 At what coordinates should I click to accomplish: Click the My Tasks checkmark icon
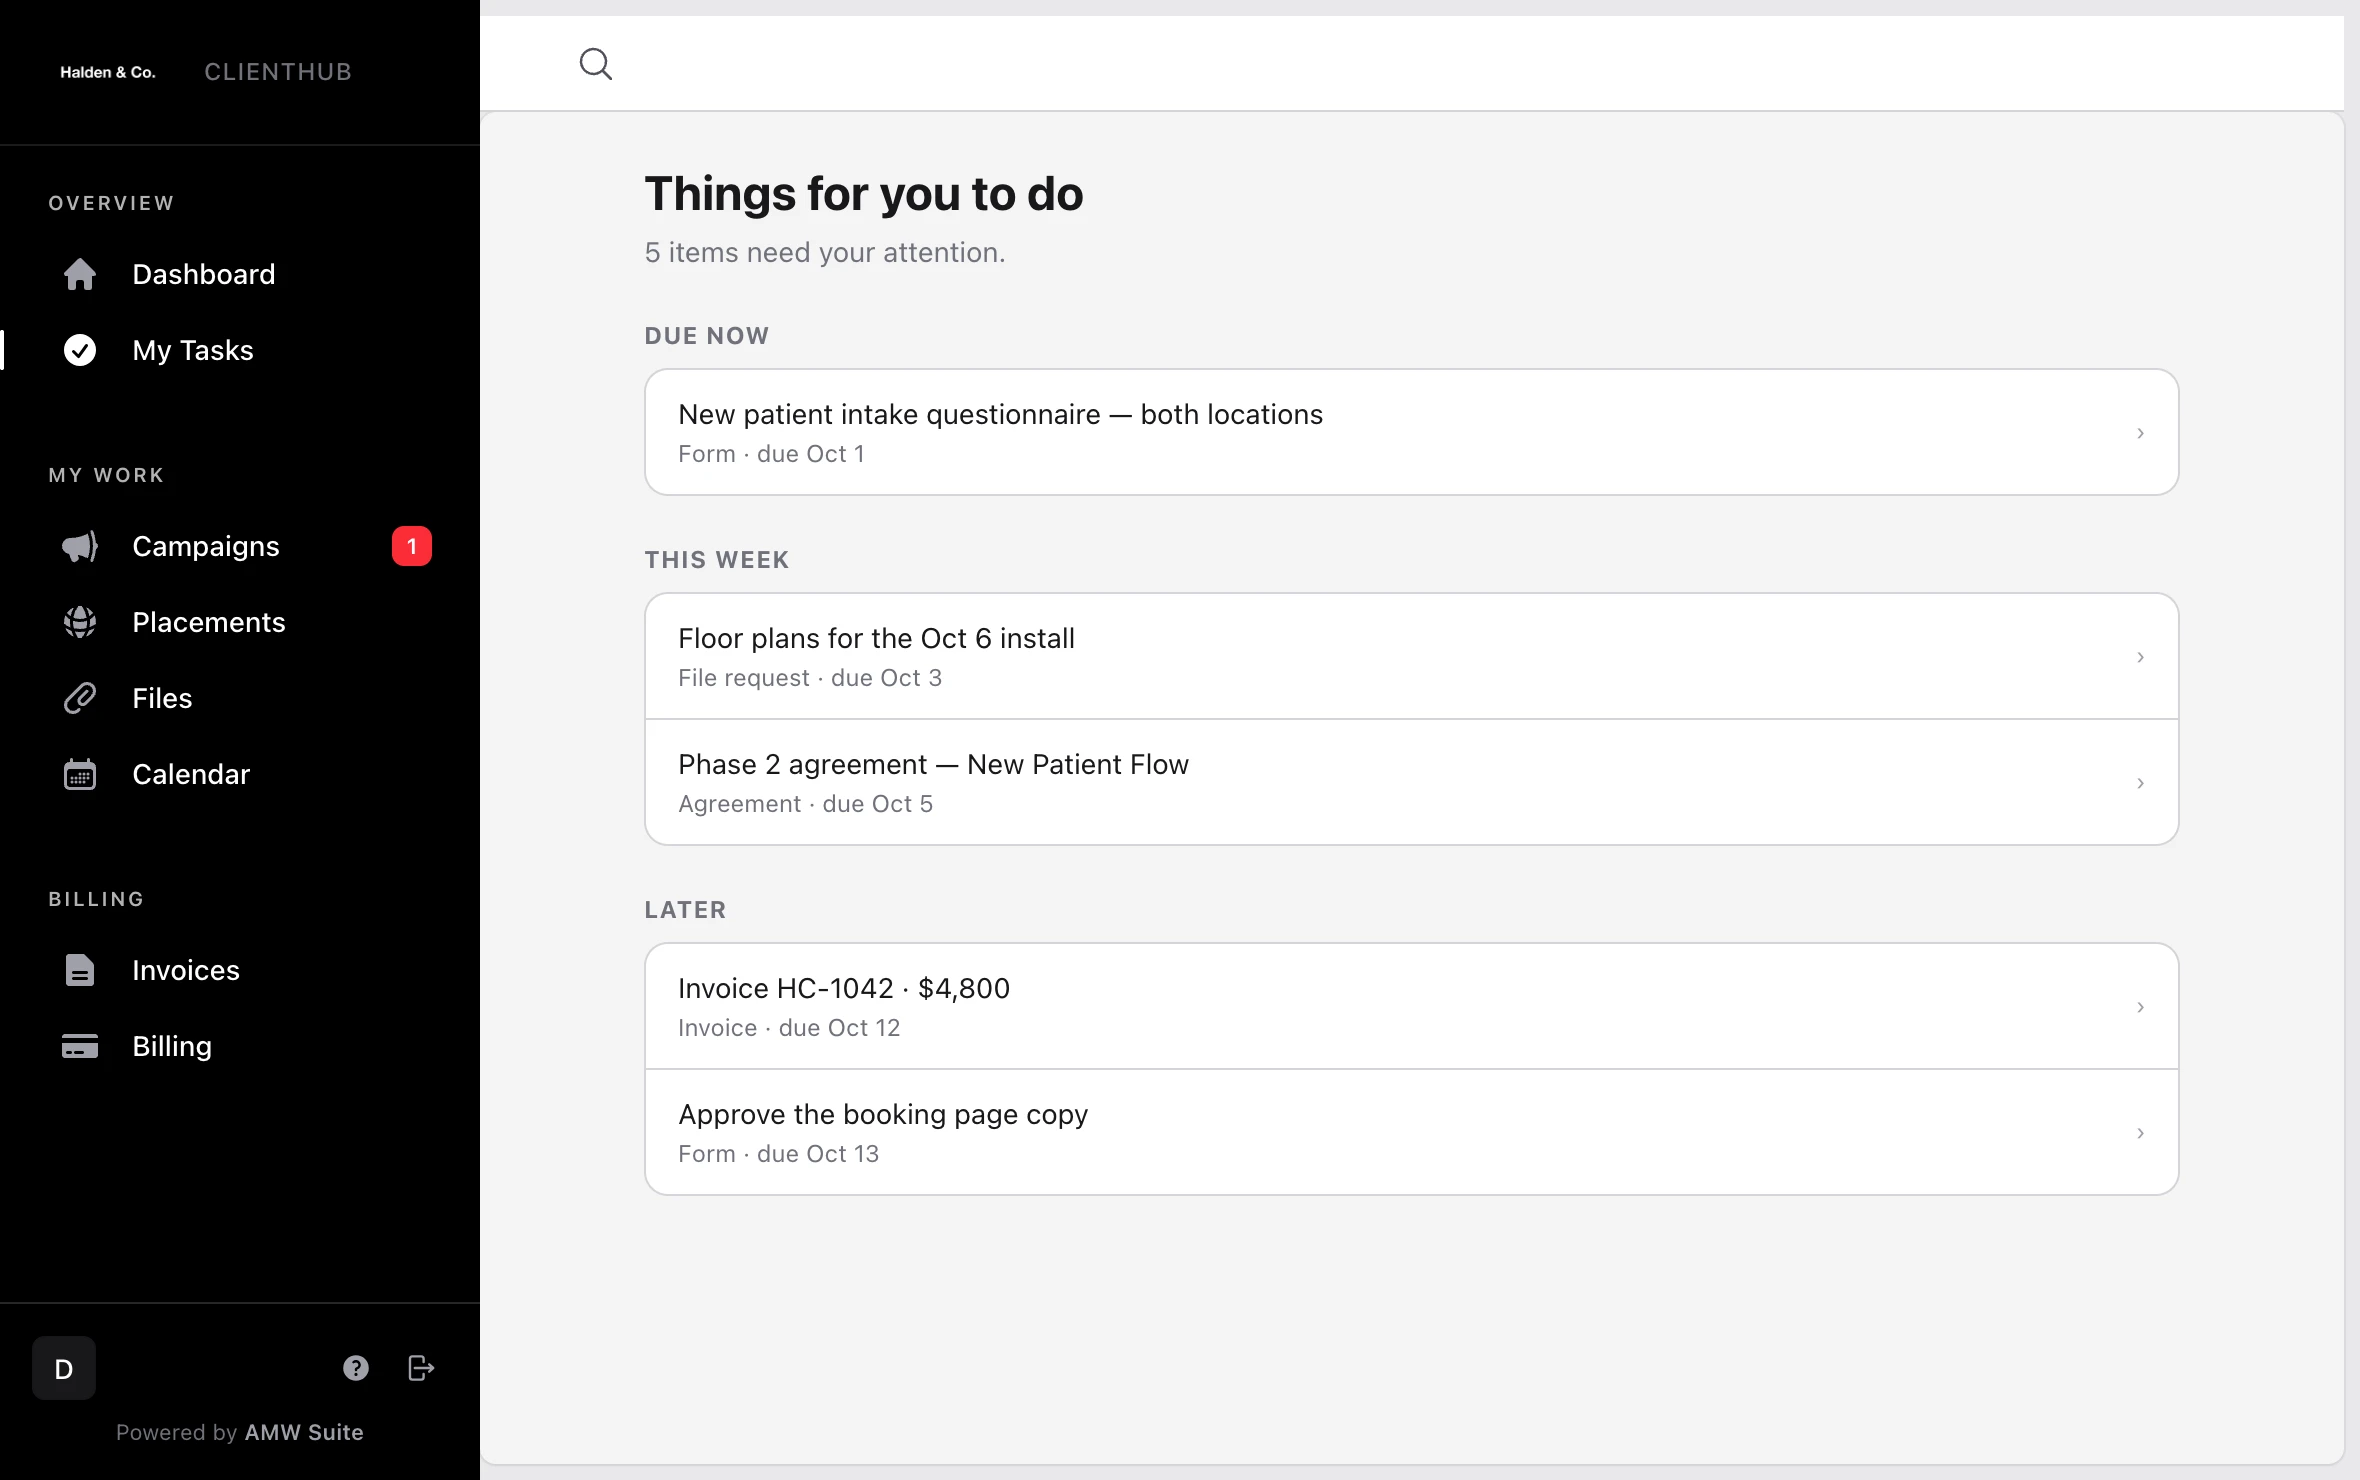[80, 350]
